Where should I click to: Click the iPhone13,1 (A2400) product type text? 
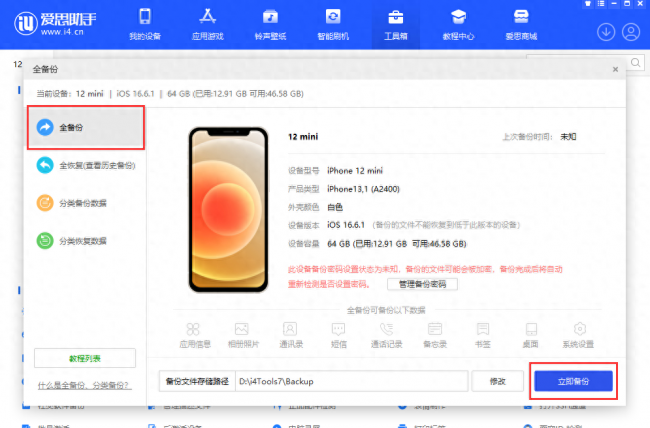(x=363, y=189)
